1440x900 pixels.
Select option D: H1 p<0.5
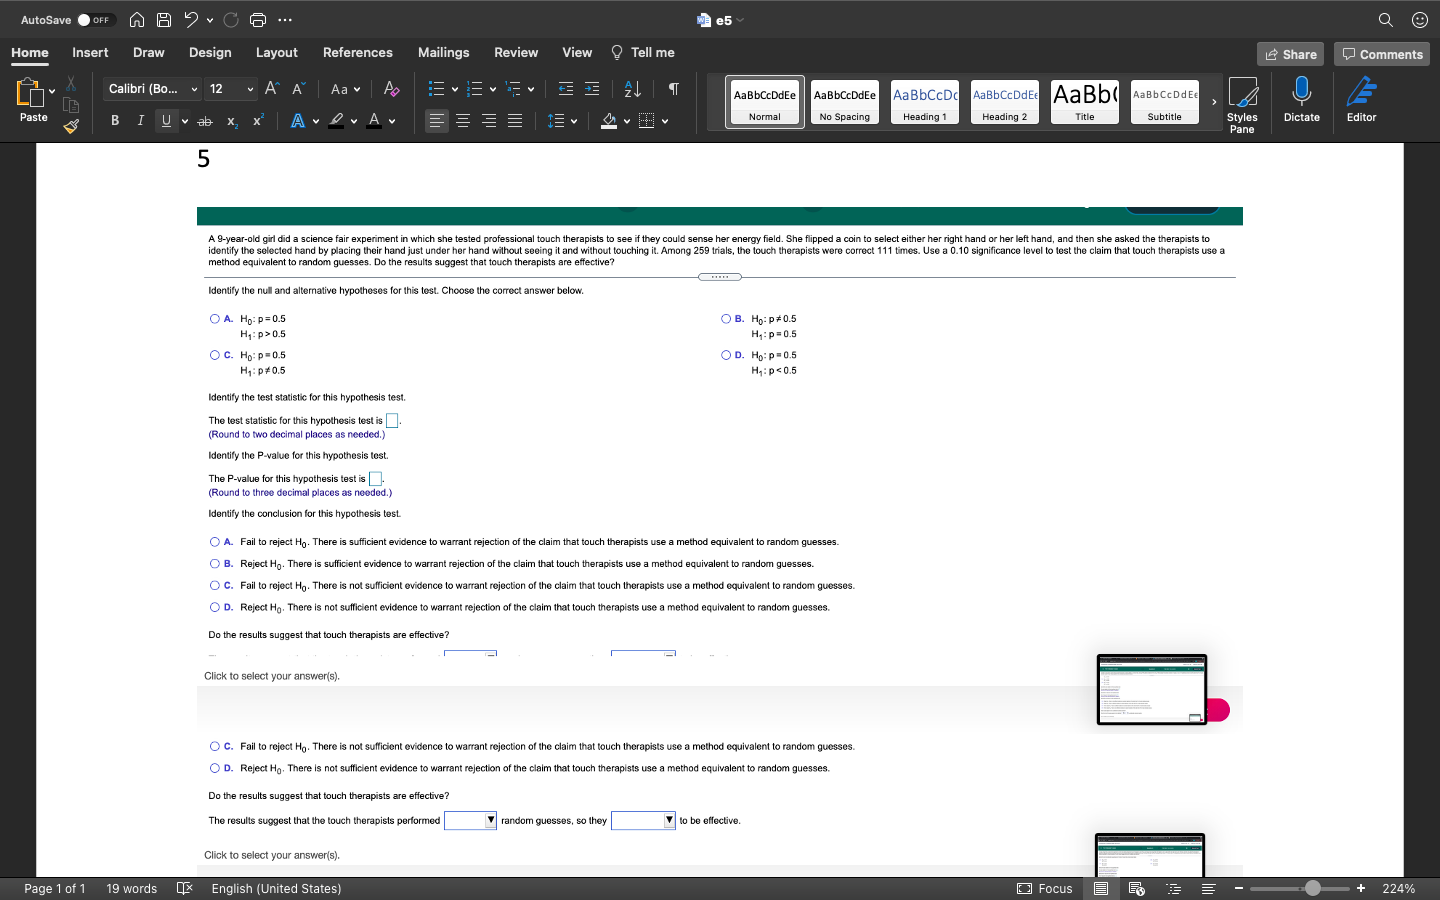click(x=726, y=355)
